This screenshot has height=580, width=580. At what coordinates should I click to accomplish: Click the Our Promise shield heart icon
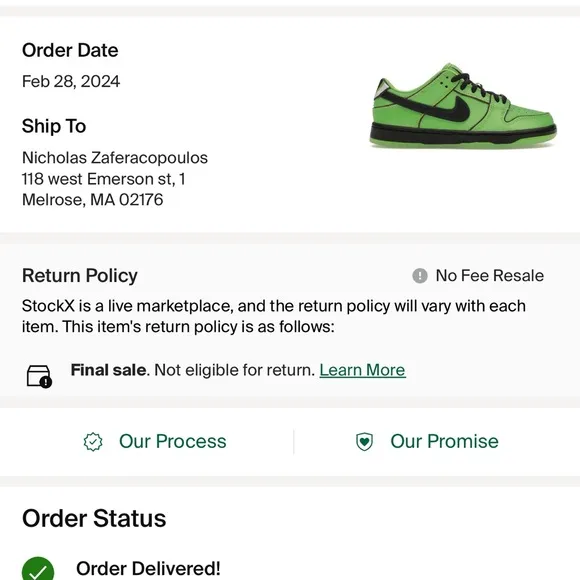[364, 442]
